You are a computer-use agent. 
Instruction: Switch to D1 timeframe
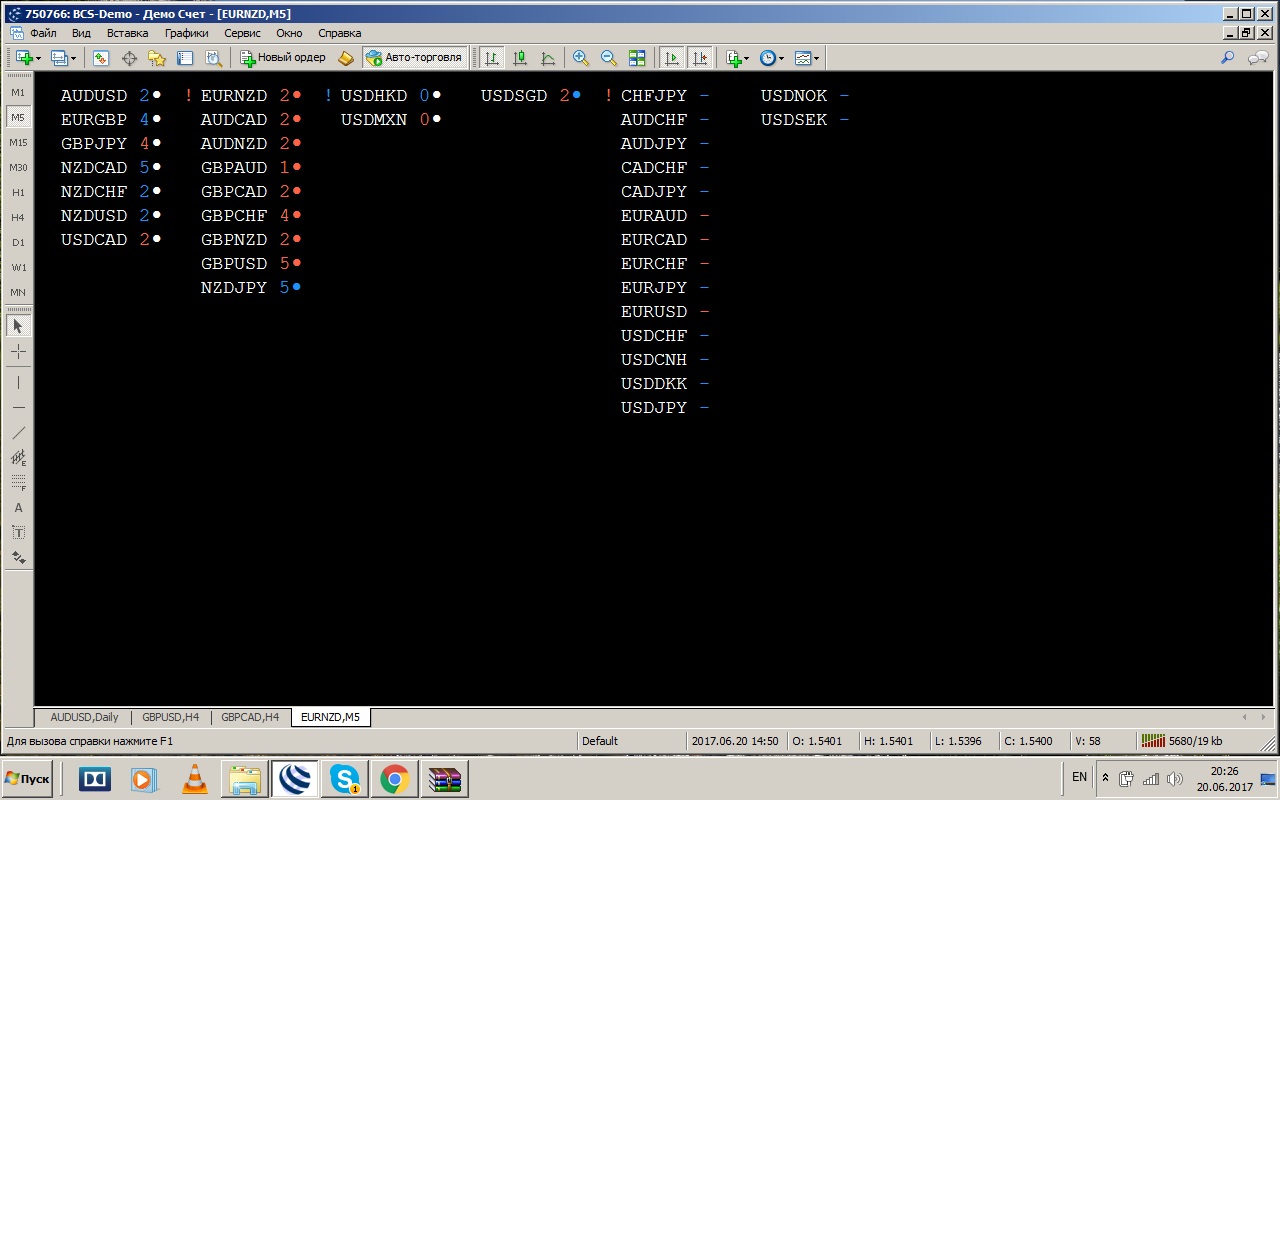coord(18,243)
